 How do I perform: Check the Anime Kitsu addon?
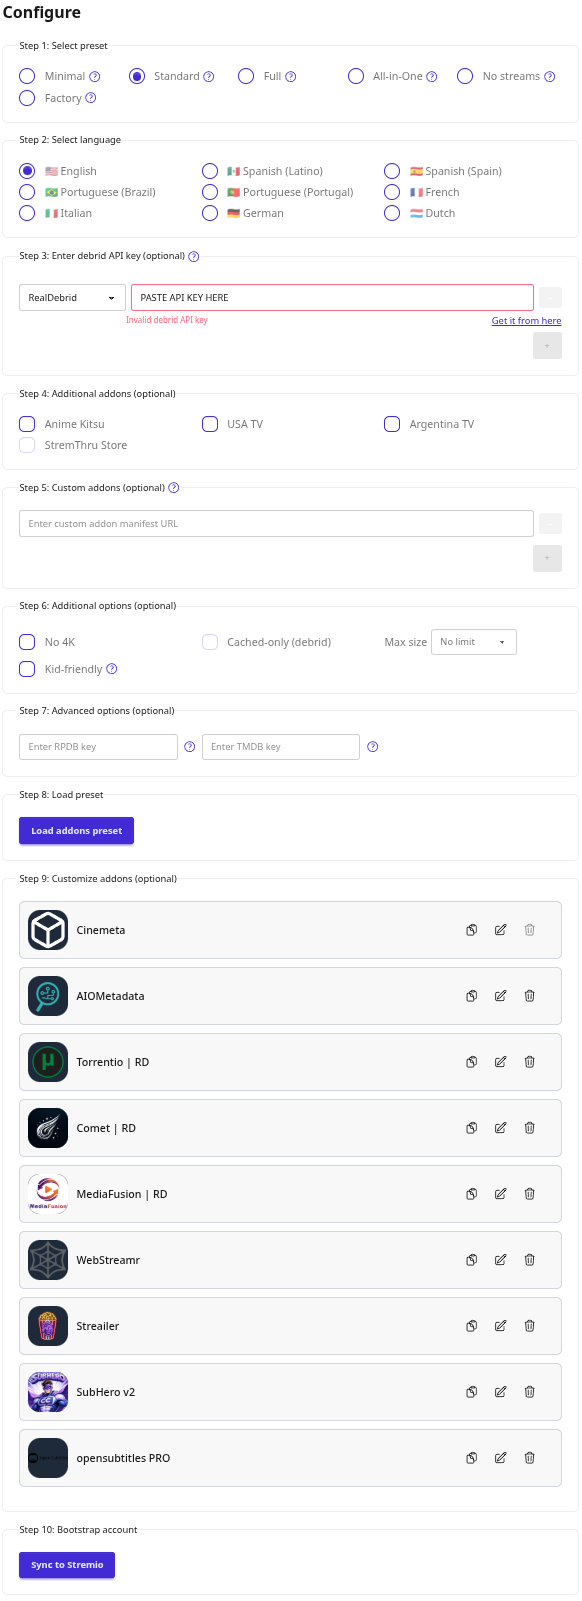[x=26, y=423]
